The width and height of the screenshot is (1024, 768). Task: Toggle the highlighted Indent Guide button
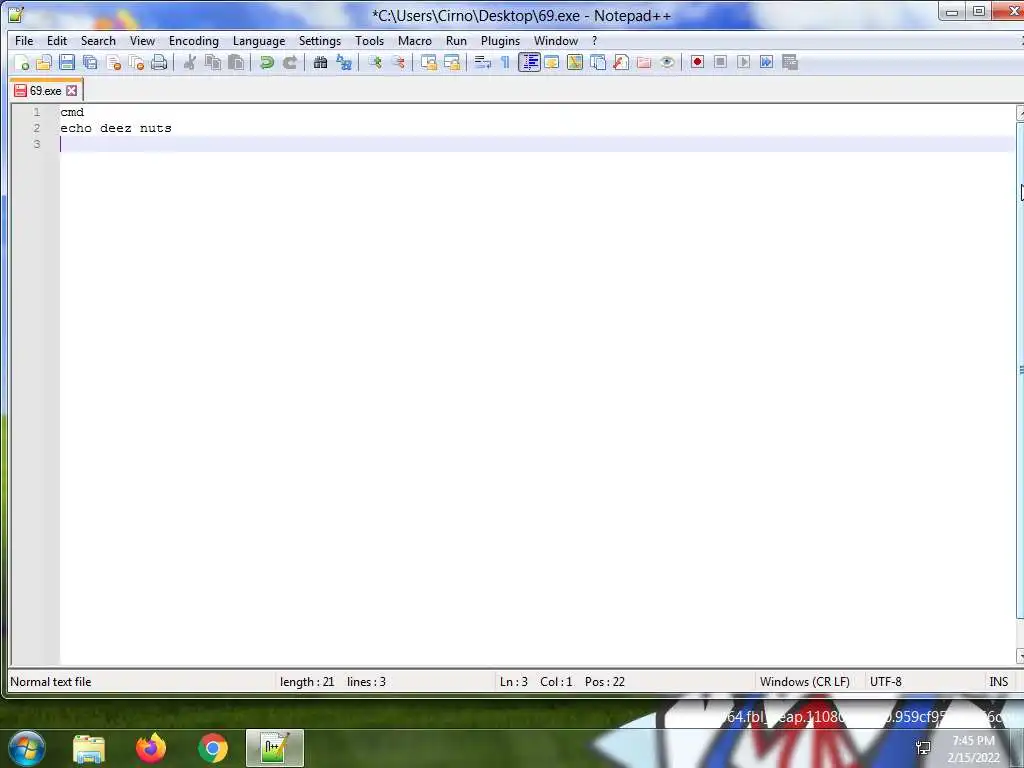point(529,63)
